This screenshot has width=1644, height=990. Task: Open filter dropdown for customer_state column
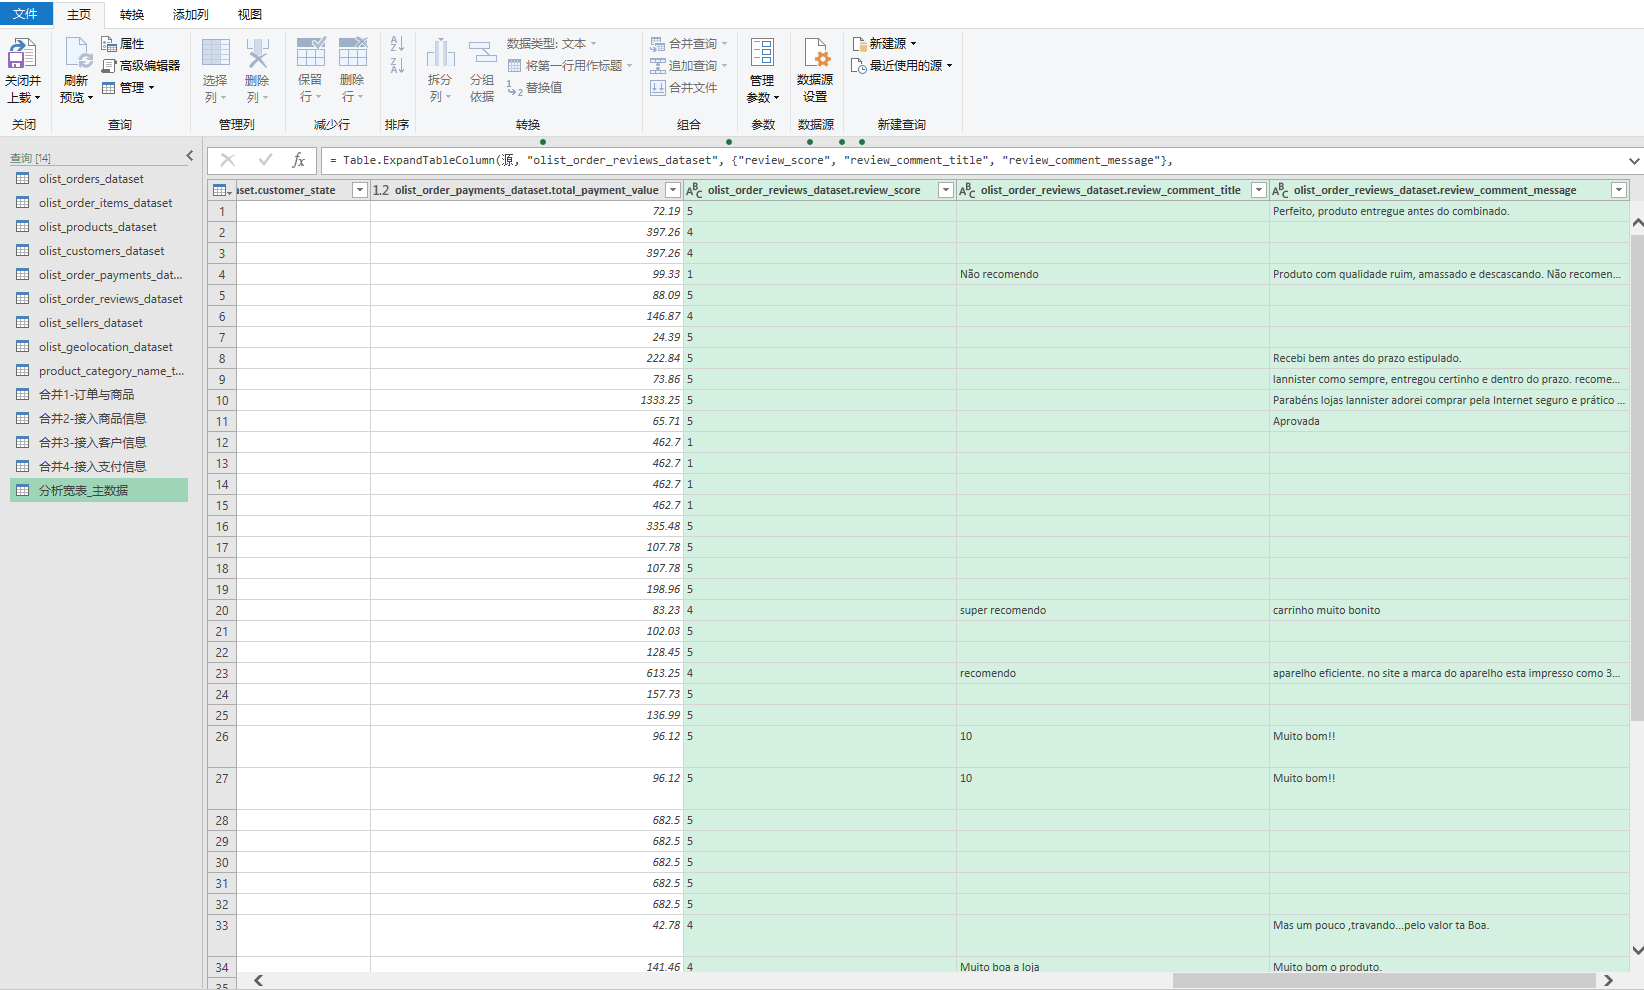[360, 190]
